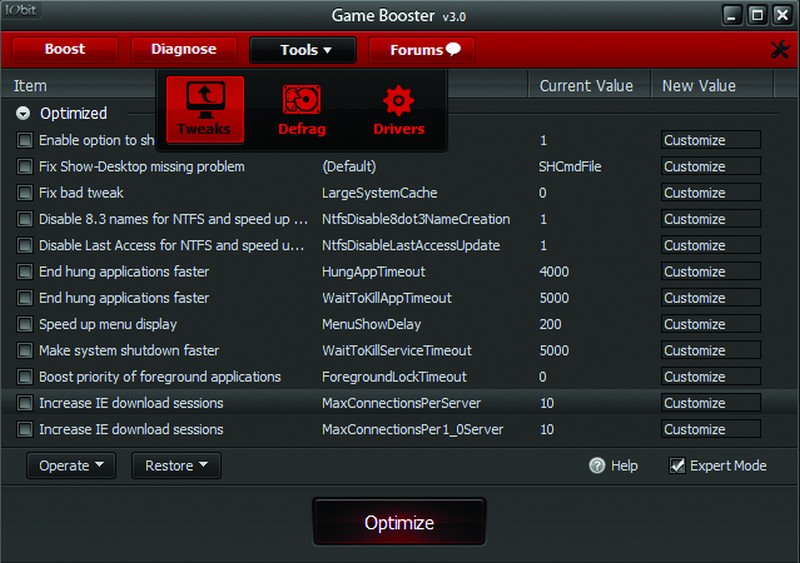
Task: Click the Current Value column header
Action: point(586,86)
